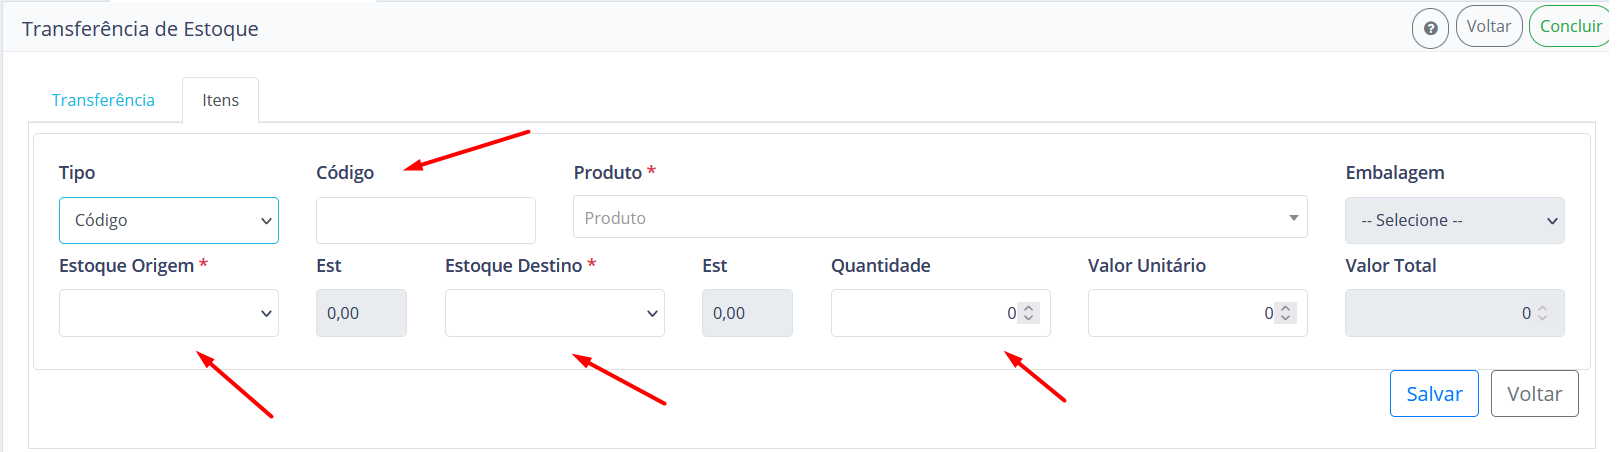Switch to the Transferência tab

pyautogui.click(x=103, y=100)
